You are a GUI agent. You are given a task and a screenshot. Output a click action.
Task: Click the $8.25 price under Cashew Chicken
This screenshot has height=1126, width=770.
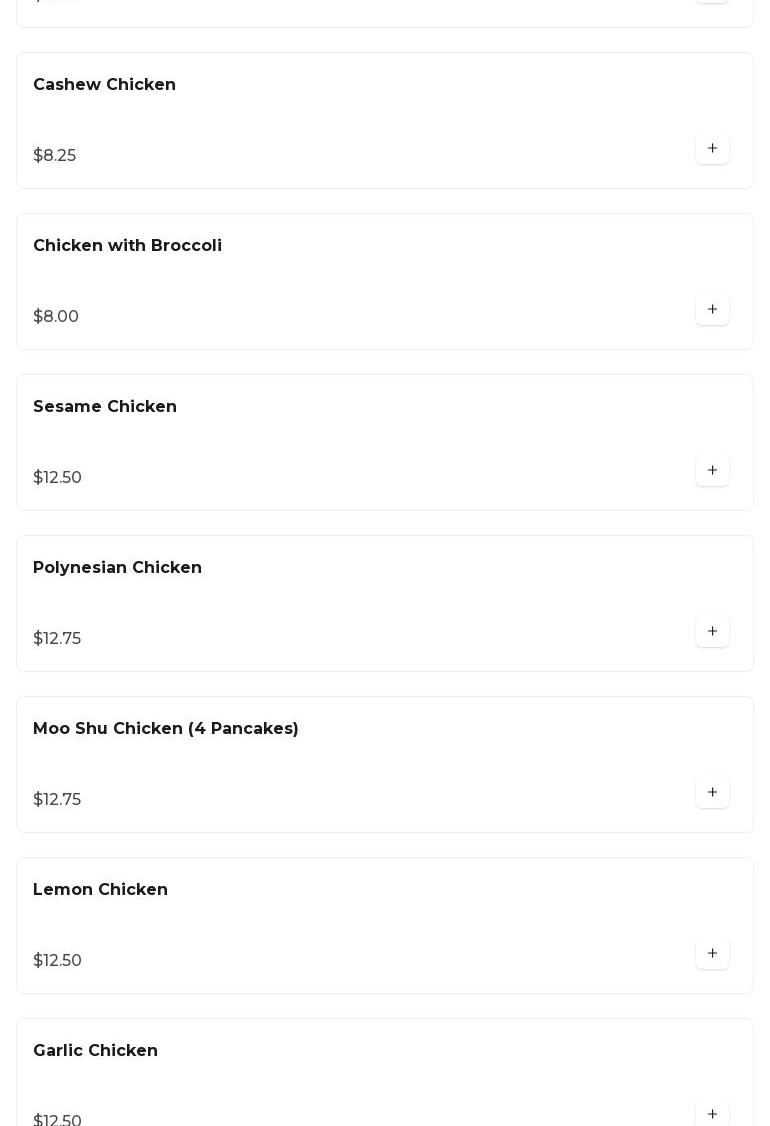click(55, 156)
